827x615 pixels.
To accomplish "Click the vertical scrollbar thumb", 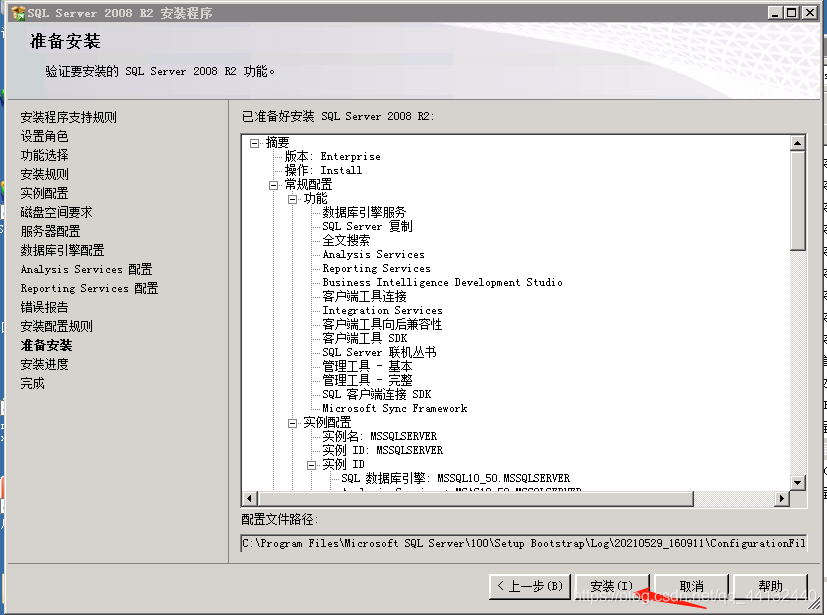I will 797,200.
